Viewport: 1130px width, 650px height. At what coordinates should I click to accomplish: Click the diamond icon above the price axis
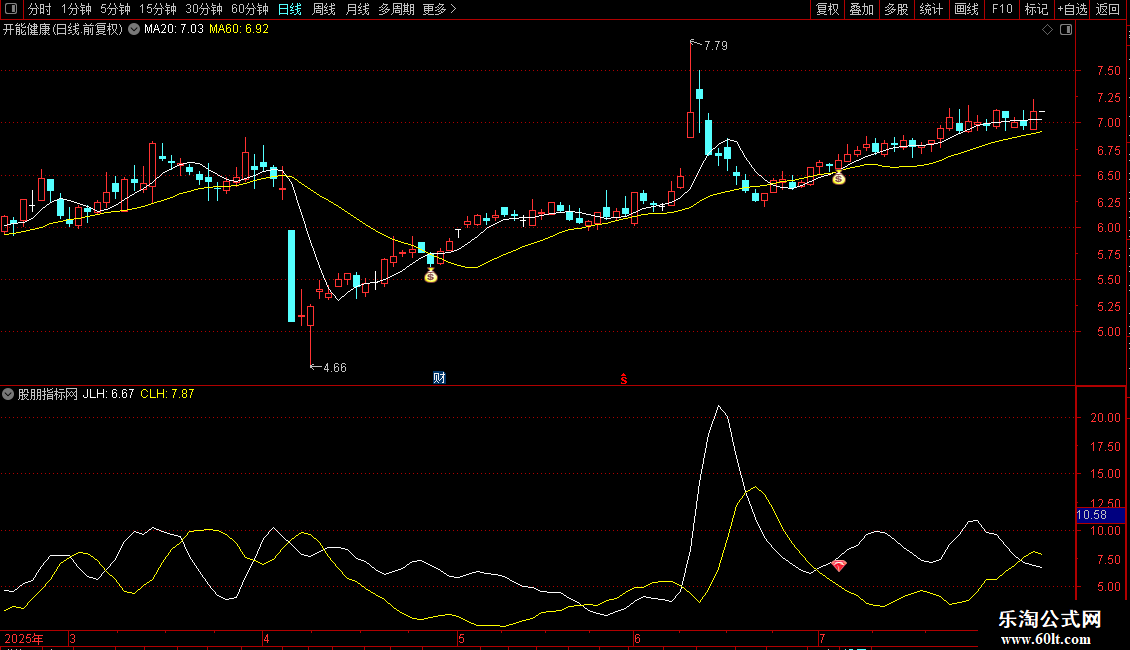tap(1048, 30)
